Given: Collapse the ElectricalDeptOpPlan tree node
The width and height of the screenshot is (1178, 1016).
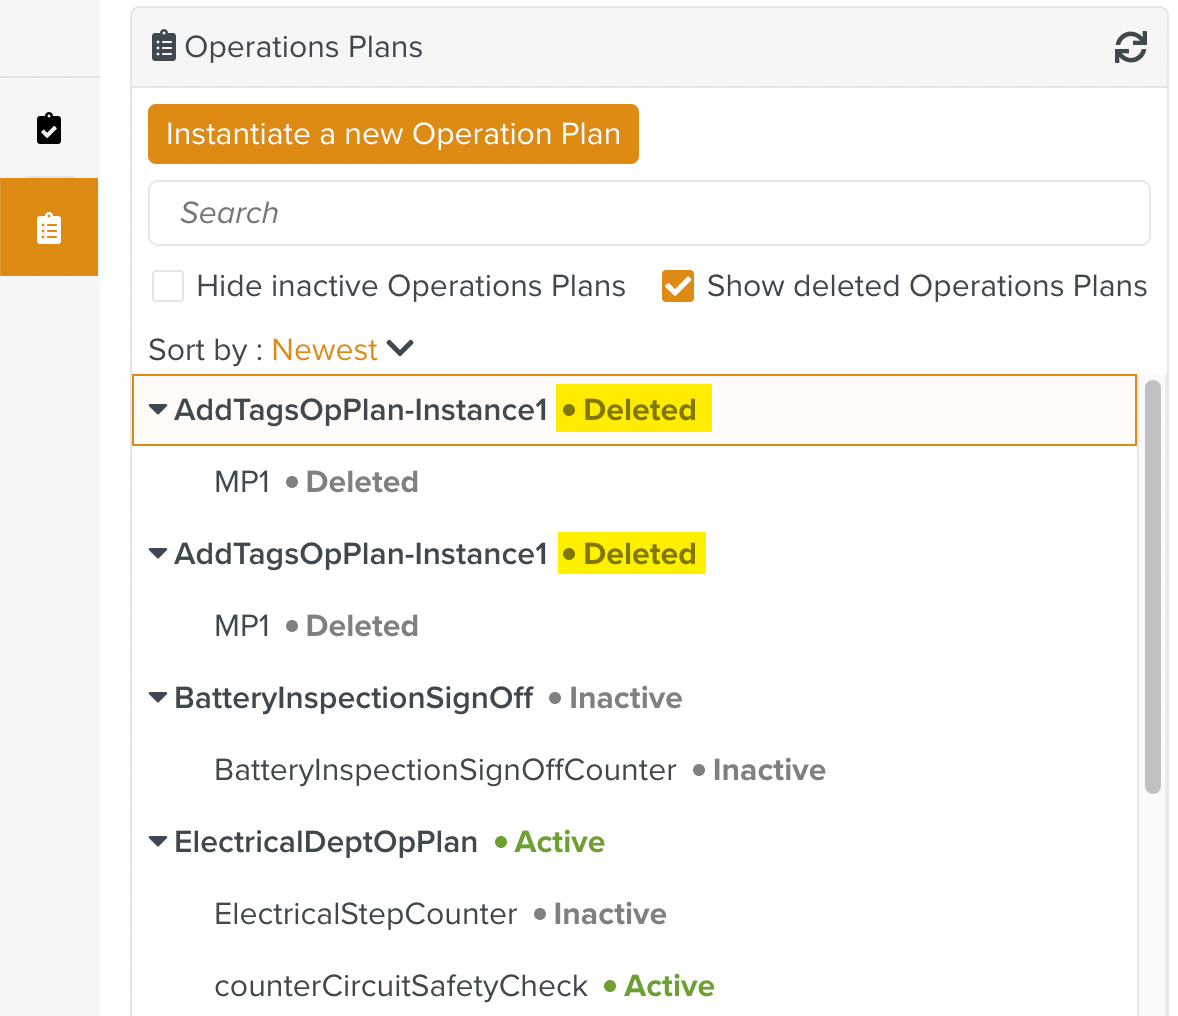Looking at the screenshot, I should point(158,842).
